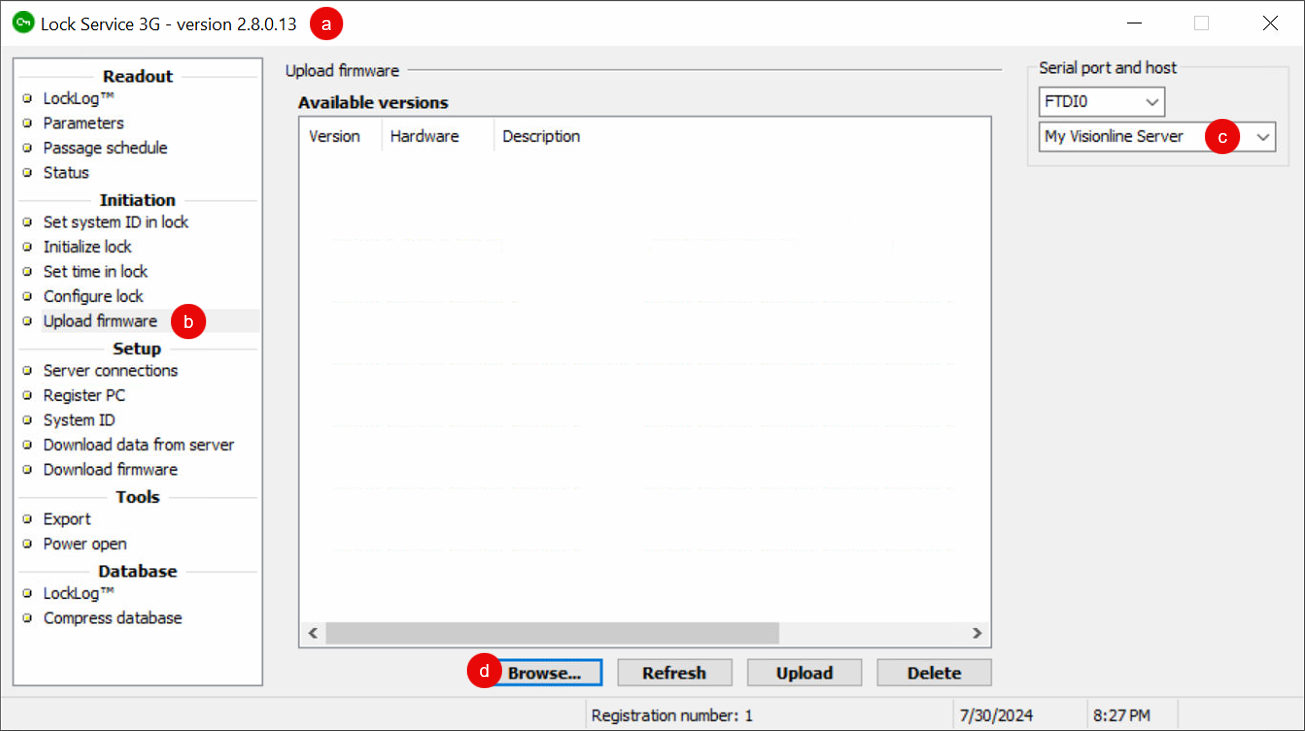Click the bullet icon beside Export

click(28, 520)
